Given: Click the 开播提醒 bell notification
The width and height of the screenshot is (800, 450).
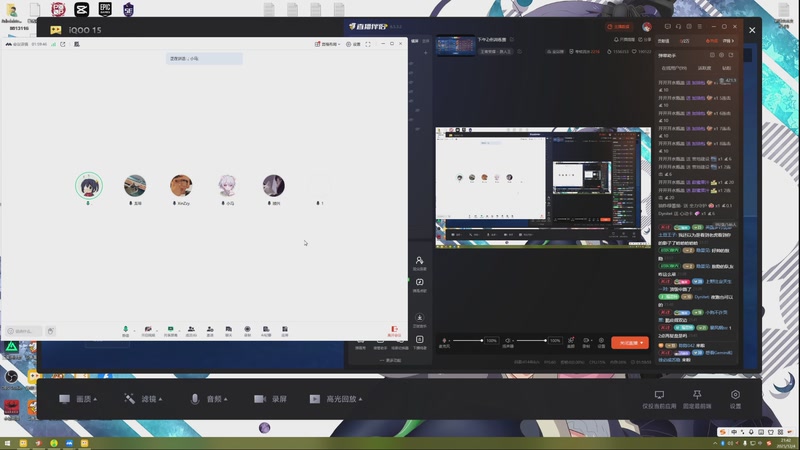Looking at the screenshot, I should [624, 39].
